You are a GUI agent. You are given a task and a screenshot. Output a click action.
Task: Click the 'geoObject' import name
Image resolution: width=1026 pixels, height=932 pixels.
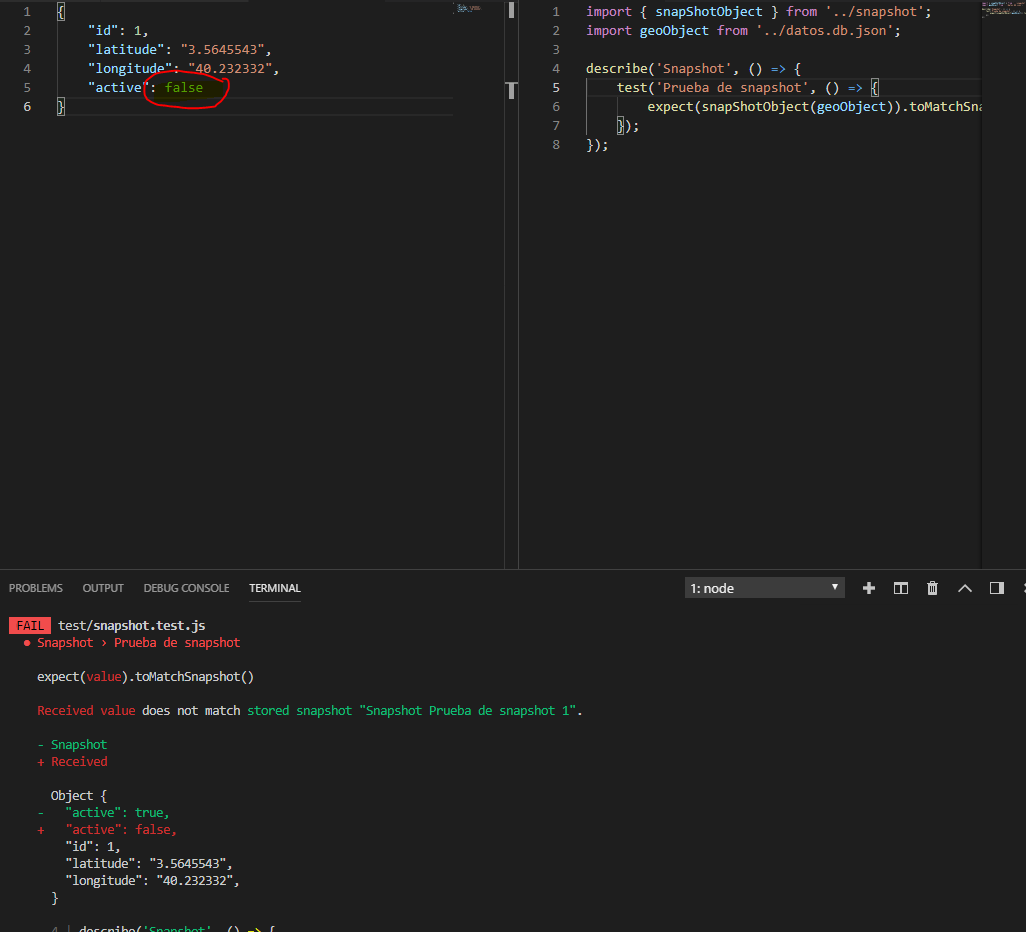674,30
